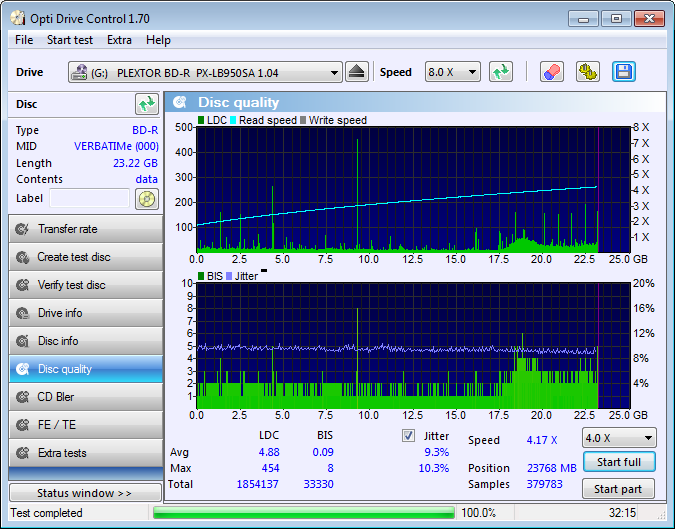675x529 pixels.
Task: Click the MID value VERBATIMe (000)
Action: tap(116, 146)
